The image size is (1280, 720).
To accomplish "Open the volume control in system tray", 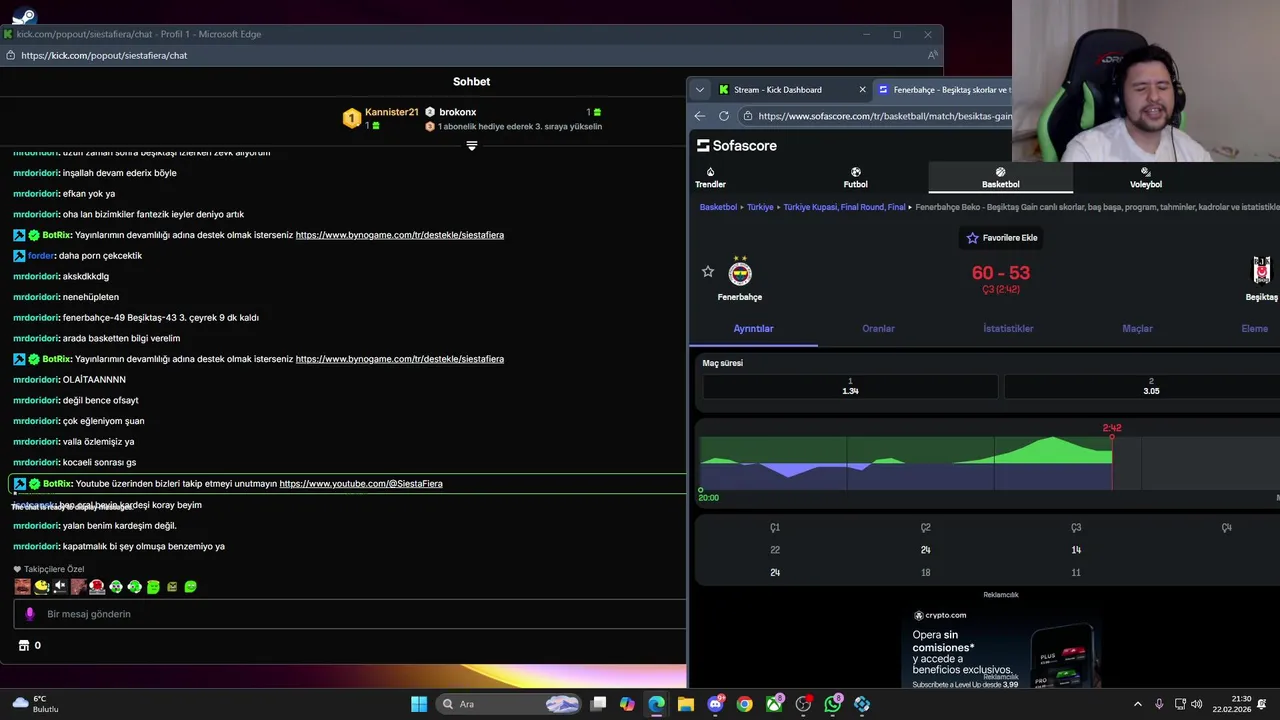I will pyautogui.click(x=1197, y=704).
